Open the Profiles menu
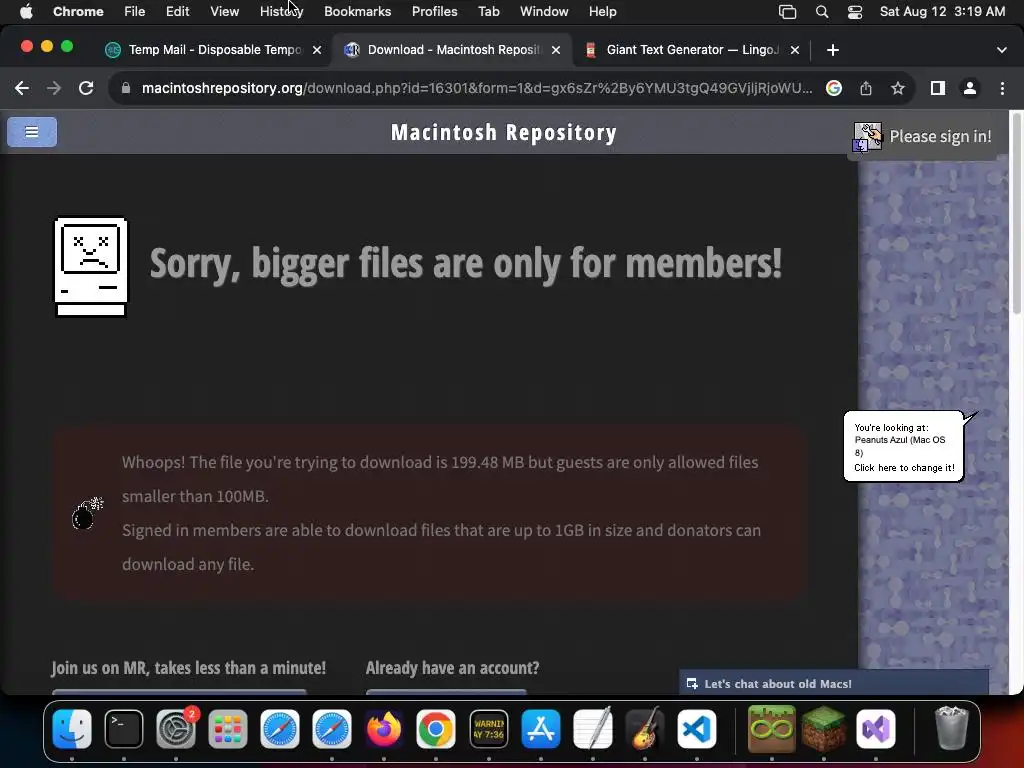 click(434, 12)
